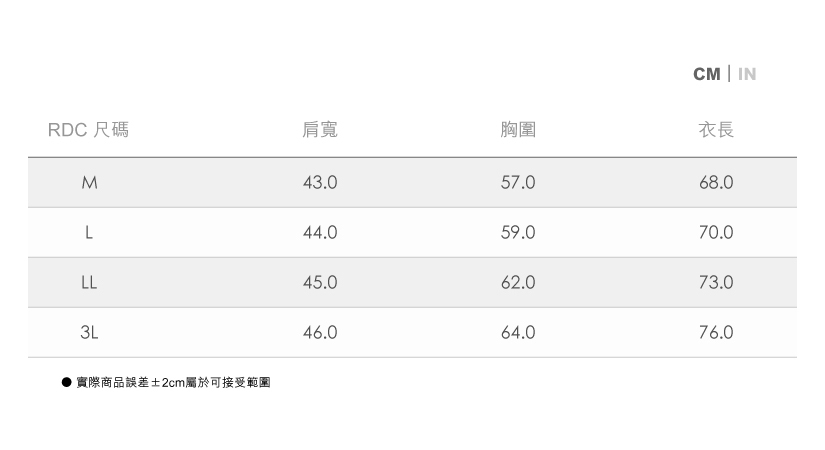Click the 肩寬 column header
The image size is (825, 450).
(320, 130)
